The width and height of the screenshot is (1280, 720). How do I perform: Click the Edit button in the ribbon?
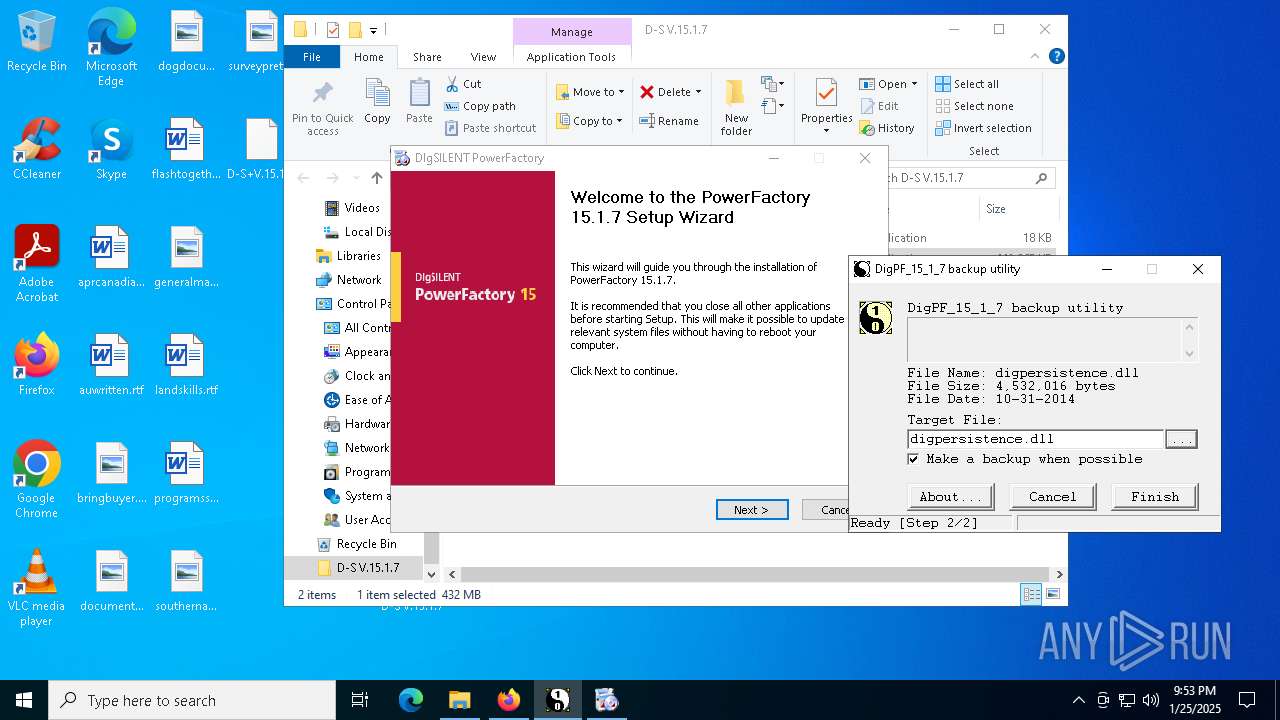tap(879, 106)
